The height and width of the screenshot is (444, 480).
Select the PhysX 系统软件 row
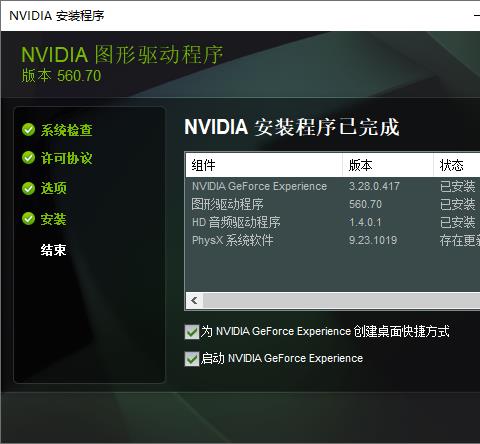tap(333, 240)
